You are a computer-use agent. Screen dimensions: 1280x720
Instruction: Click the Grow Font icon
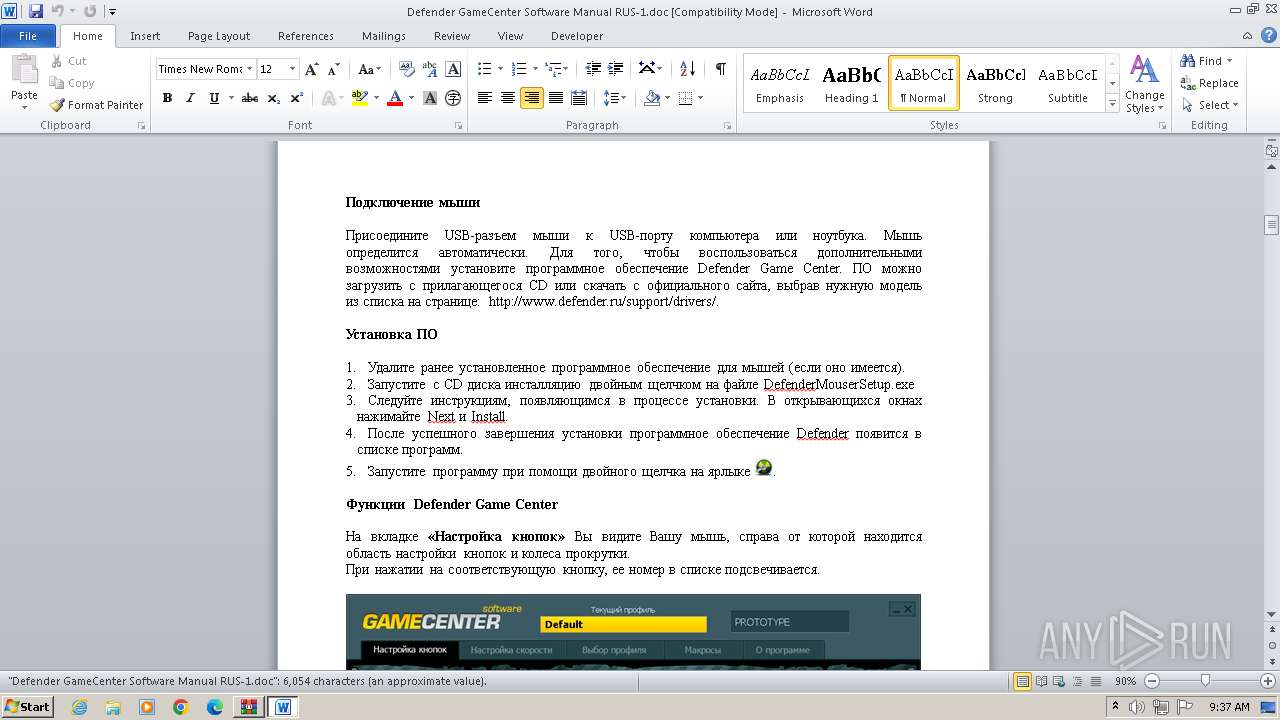coord(312,69)
